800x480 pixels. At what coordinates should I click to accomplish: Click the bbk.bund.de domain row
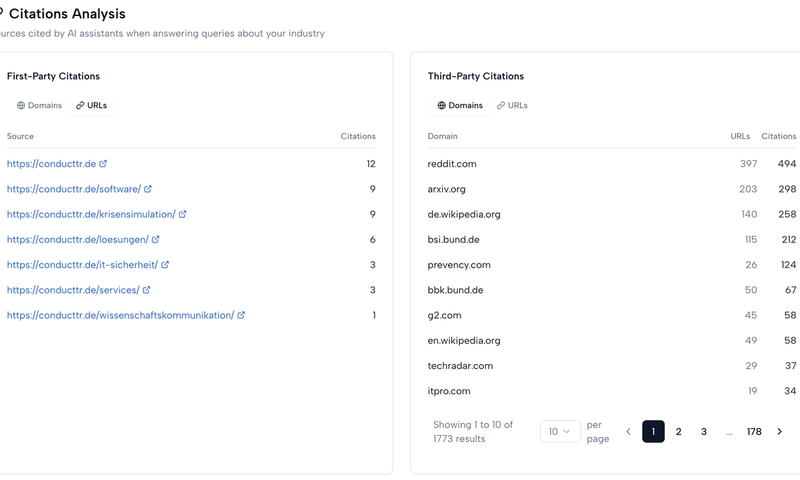612,290
